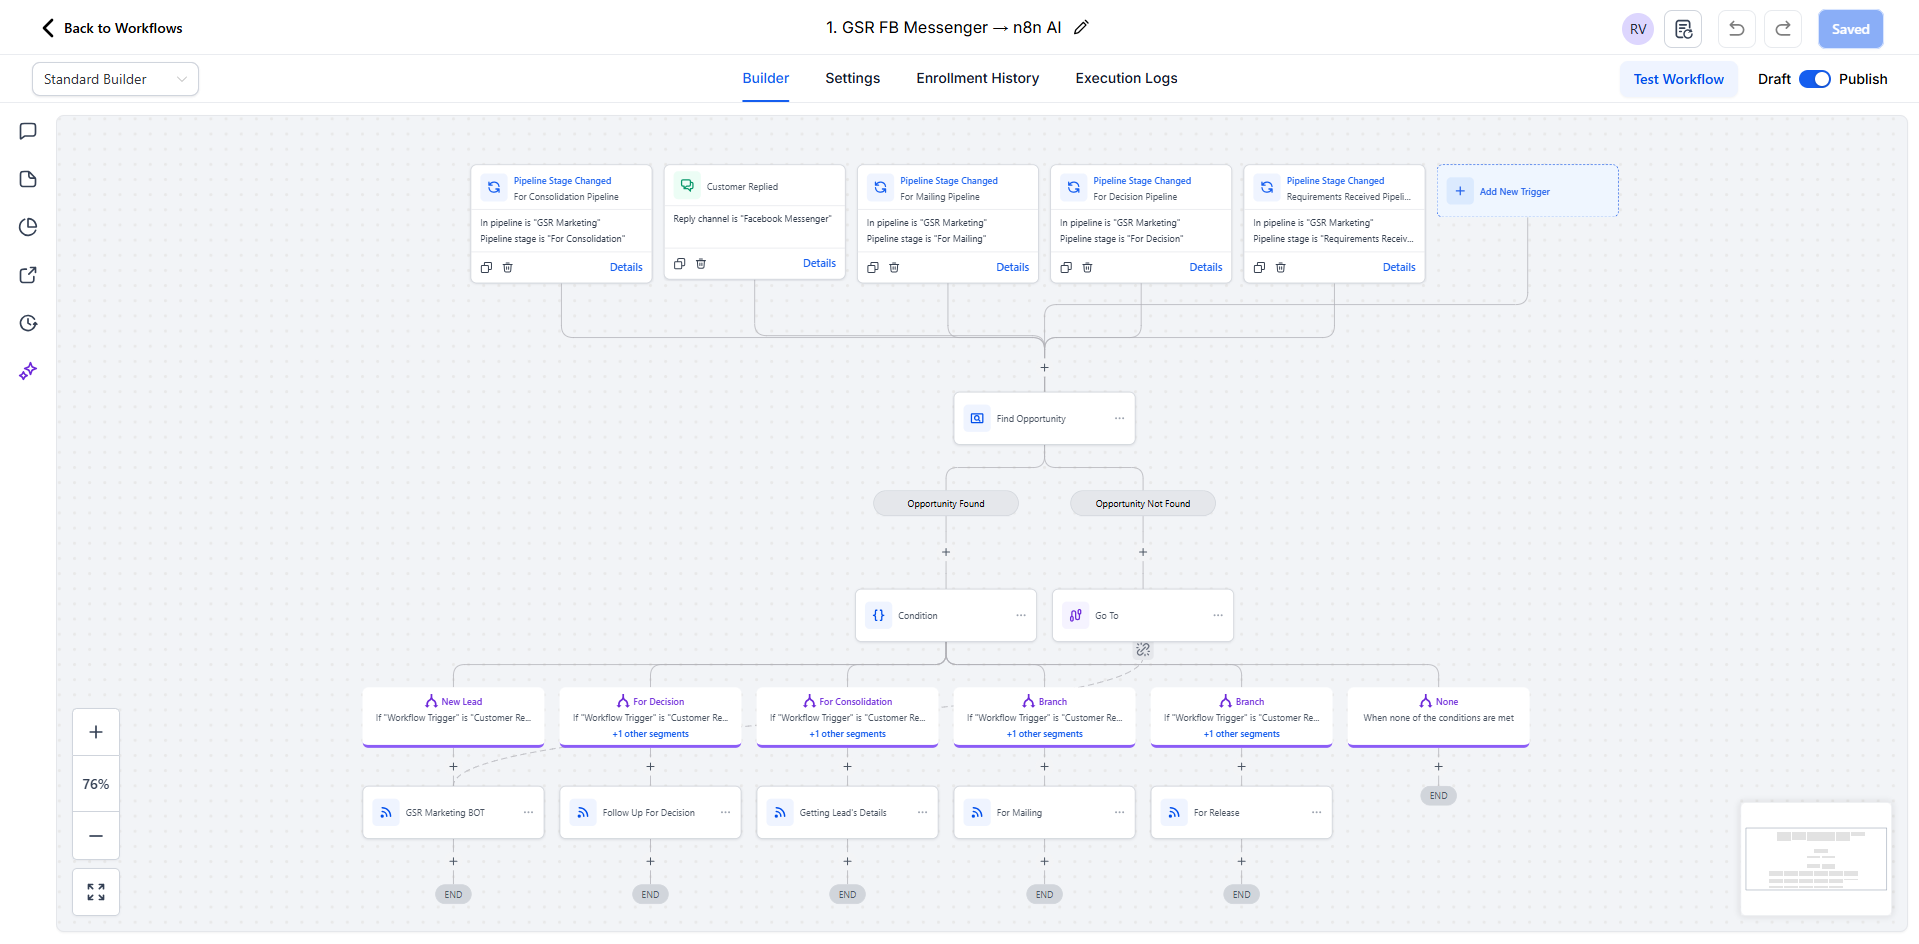The width and height of the screenshot is (1919, 944).
Task: Open Details of For Mailing Pipeline trigger
Action: coord(1013,267)
